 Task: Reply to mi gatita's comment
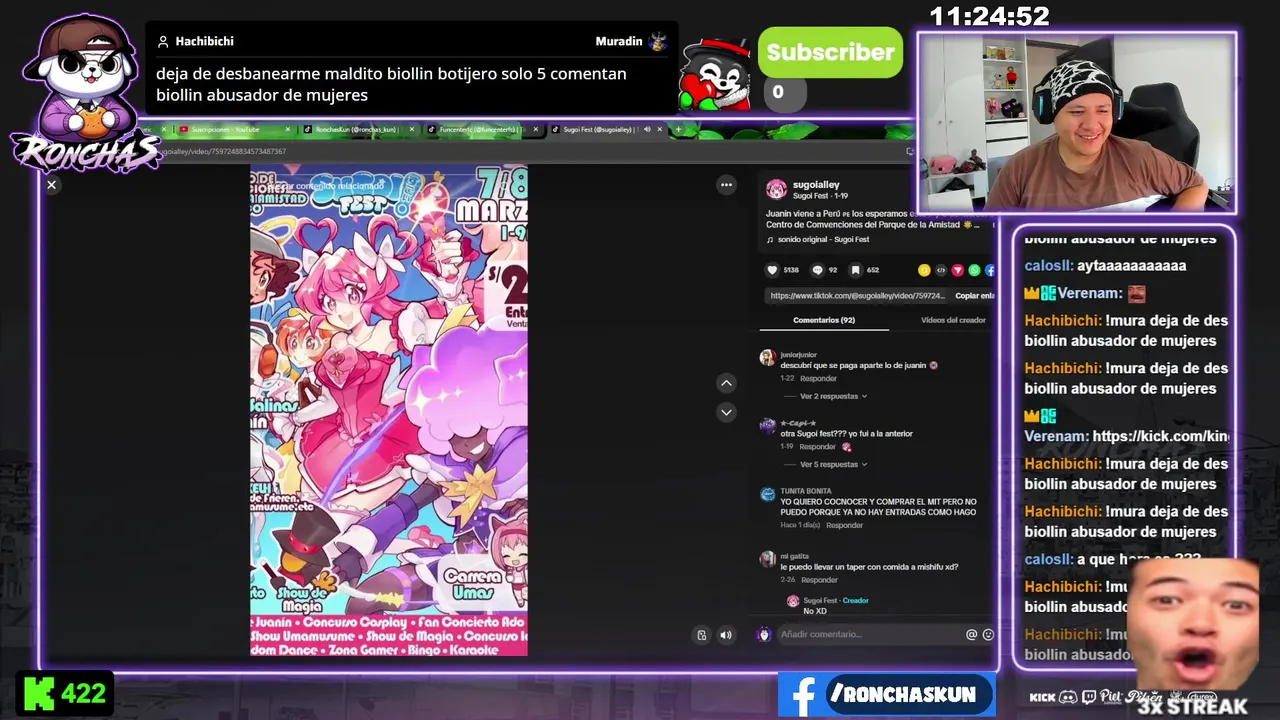pos(819,579)
